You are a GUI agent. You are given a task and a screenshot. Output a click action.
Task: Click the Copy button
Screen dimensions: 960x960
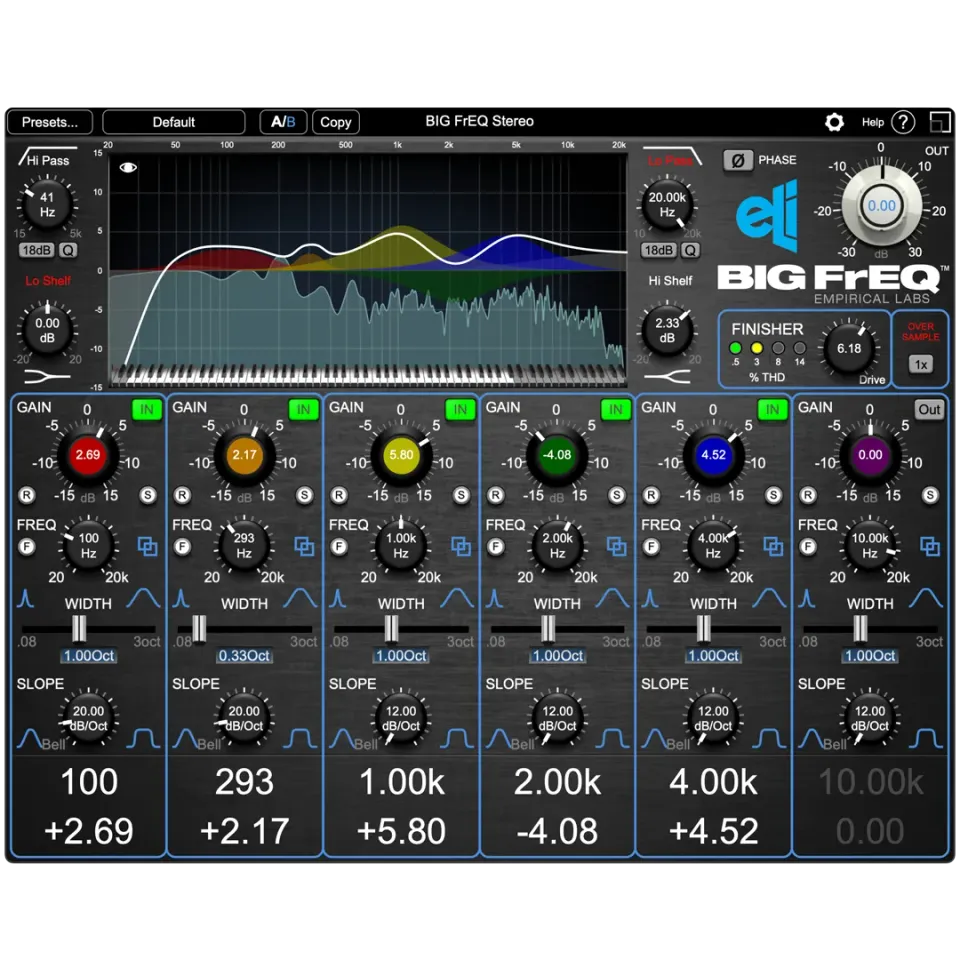click(336, 122)
